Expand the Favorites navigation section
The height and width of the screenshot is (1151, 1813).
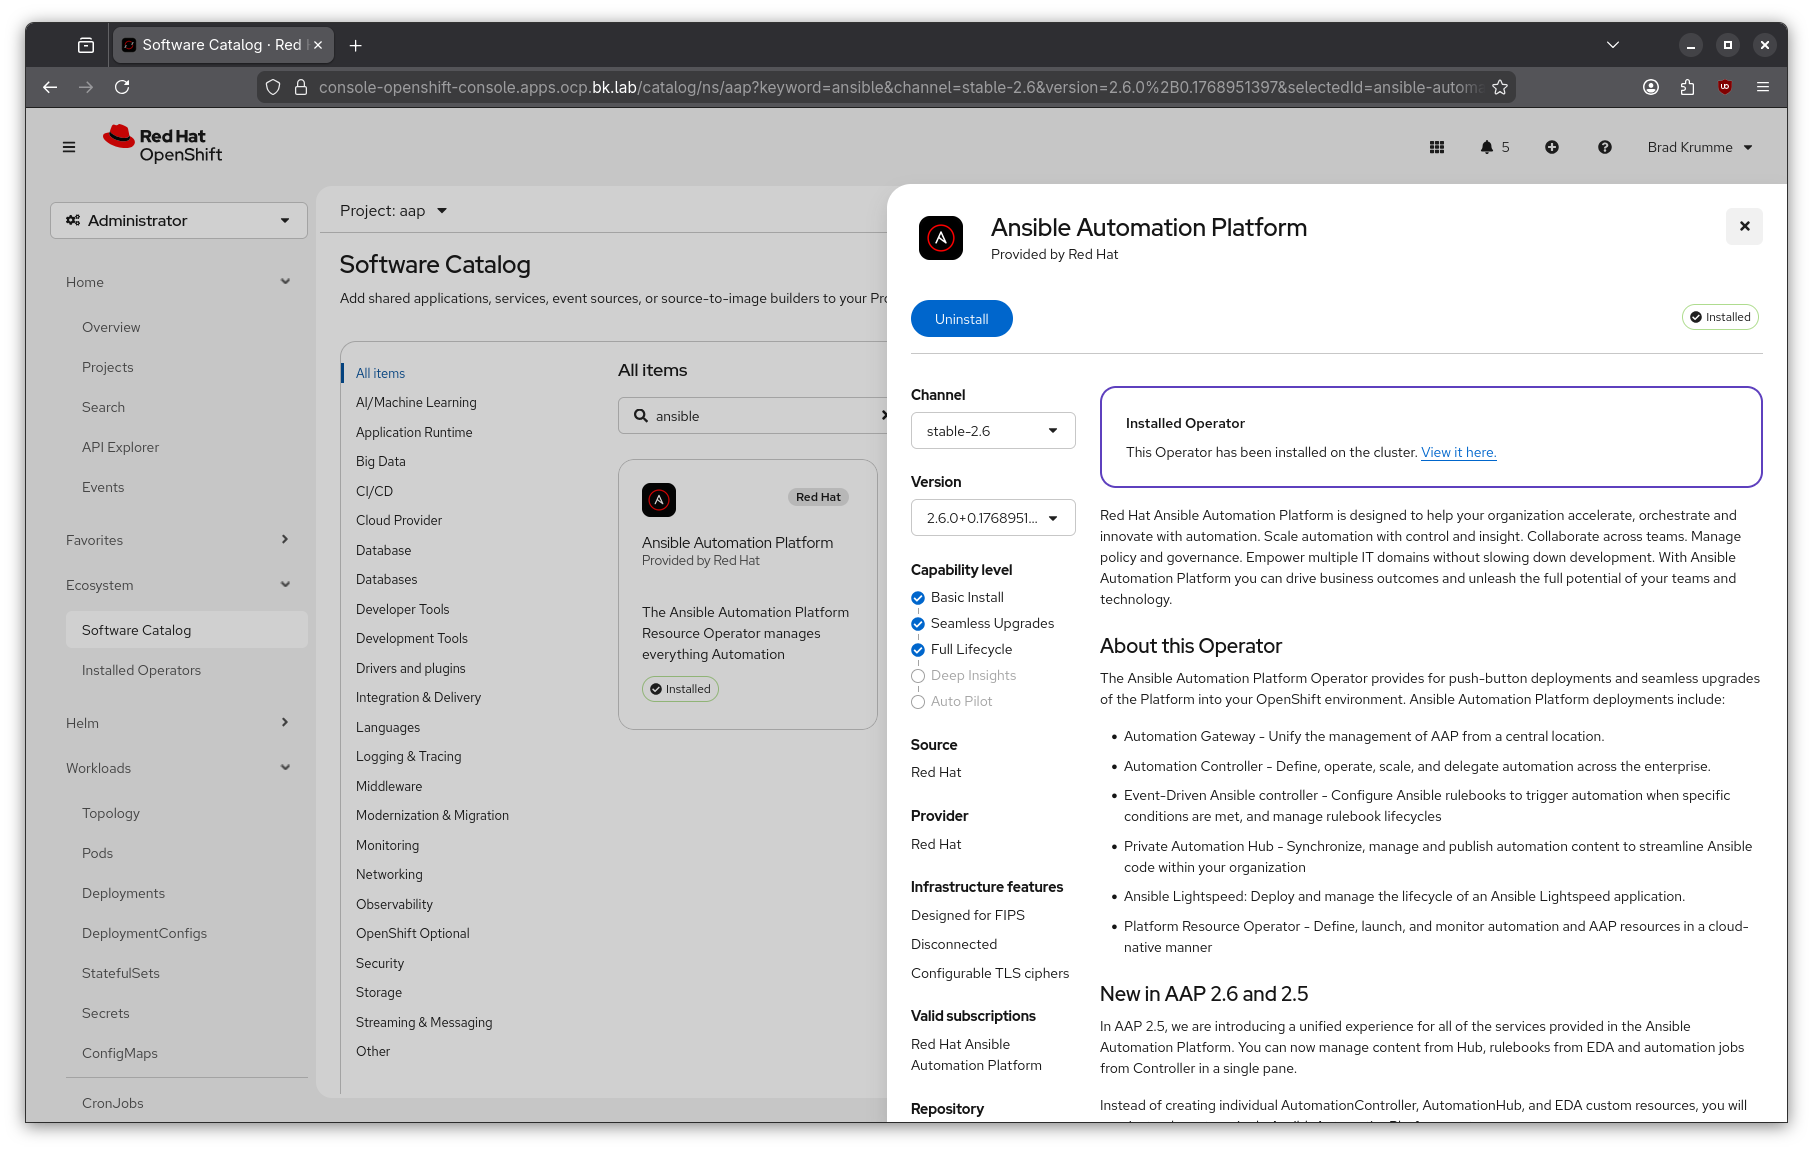(178, 540)
